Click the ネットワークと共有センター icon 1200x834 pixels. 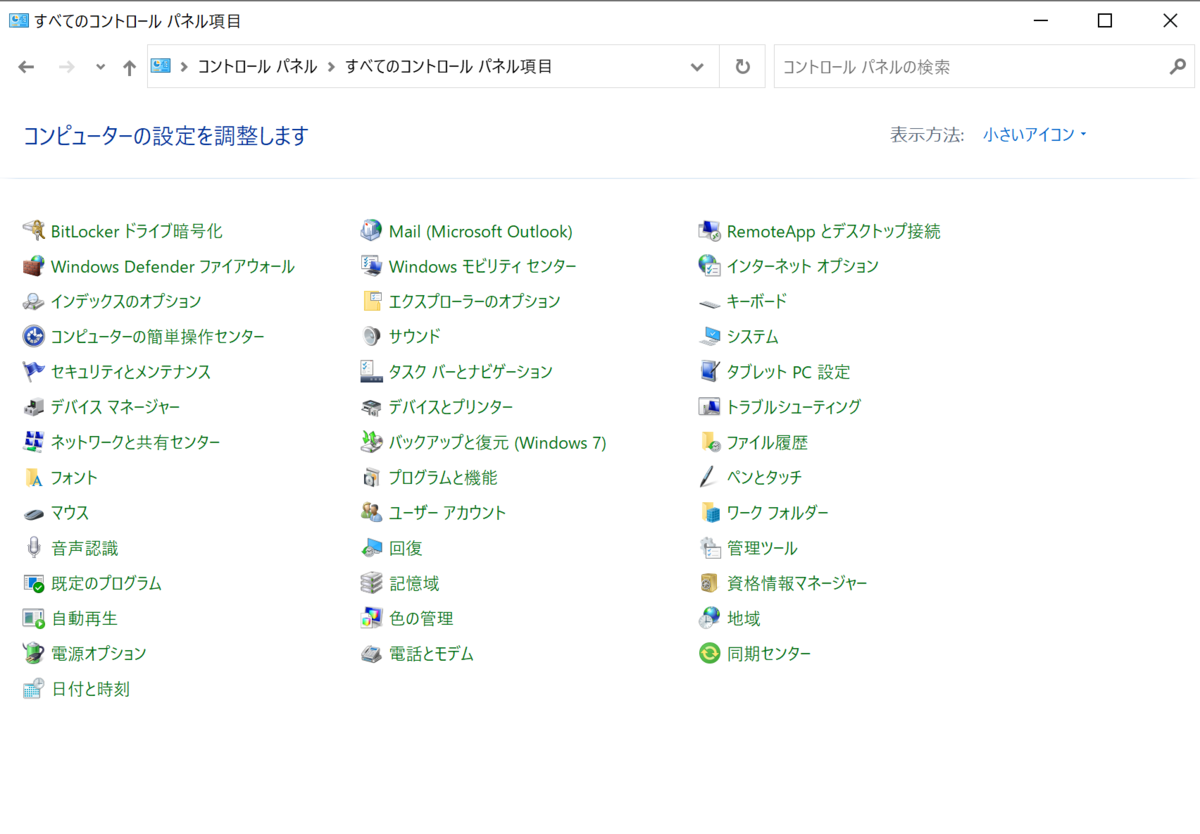[34, 442]
